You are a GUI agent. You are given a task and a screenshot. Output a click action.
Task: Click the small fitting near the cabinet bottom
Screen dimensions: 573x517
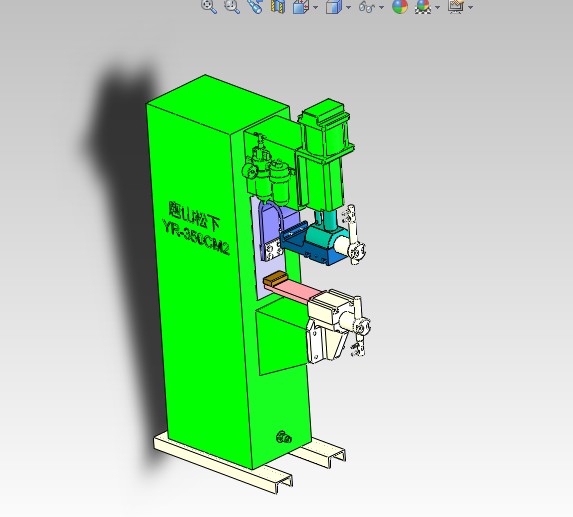pyautogui.click(x=284, y=437)
